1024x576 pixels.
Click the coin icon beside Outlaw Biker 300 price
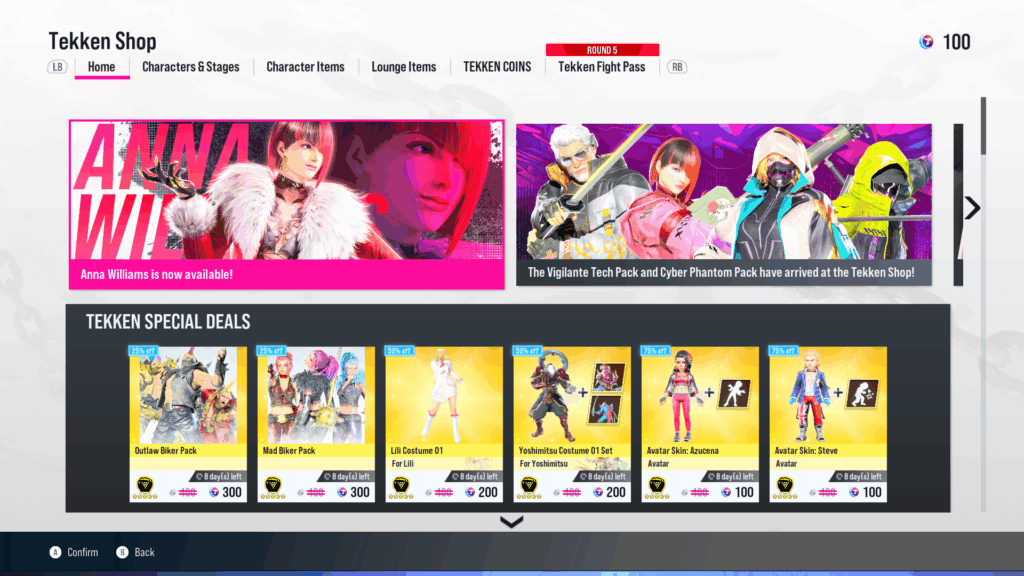pos(214,492)
